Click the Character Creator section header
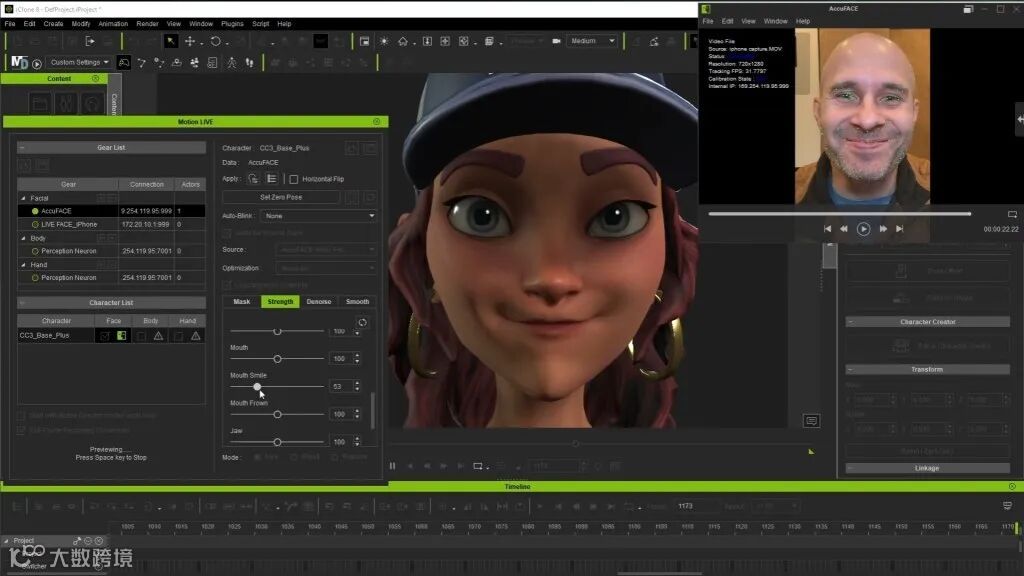This screenshot has width=1024, height=576. click(927, 322)
